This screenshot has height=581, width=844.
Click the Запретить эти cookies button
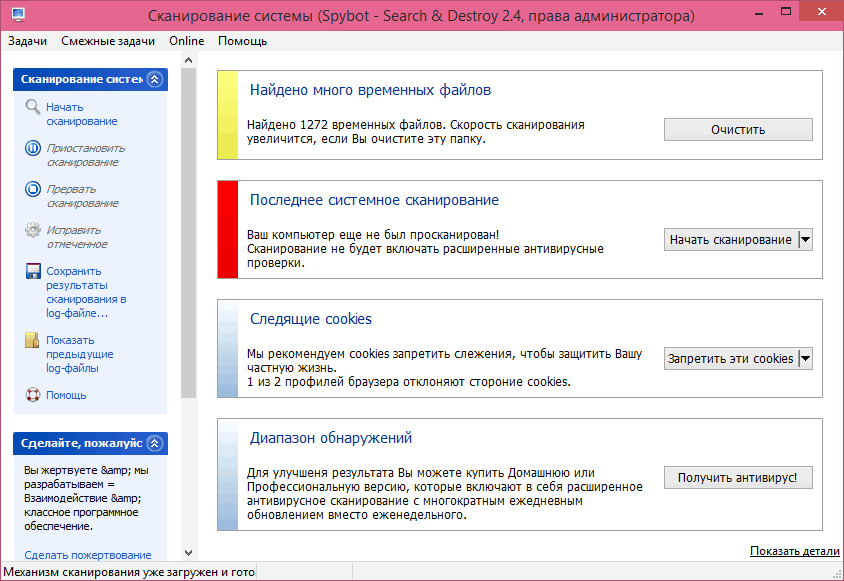click(x=731, y=359)
